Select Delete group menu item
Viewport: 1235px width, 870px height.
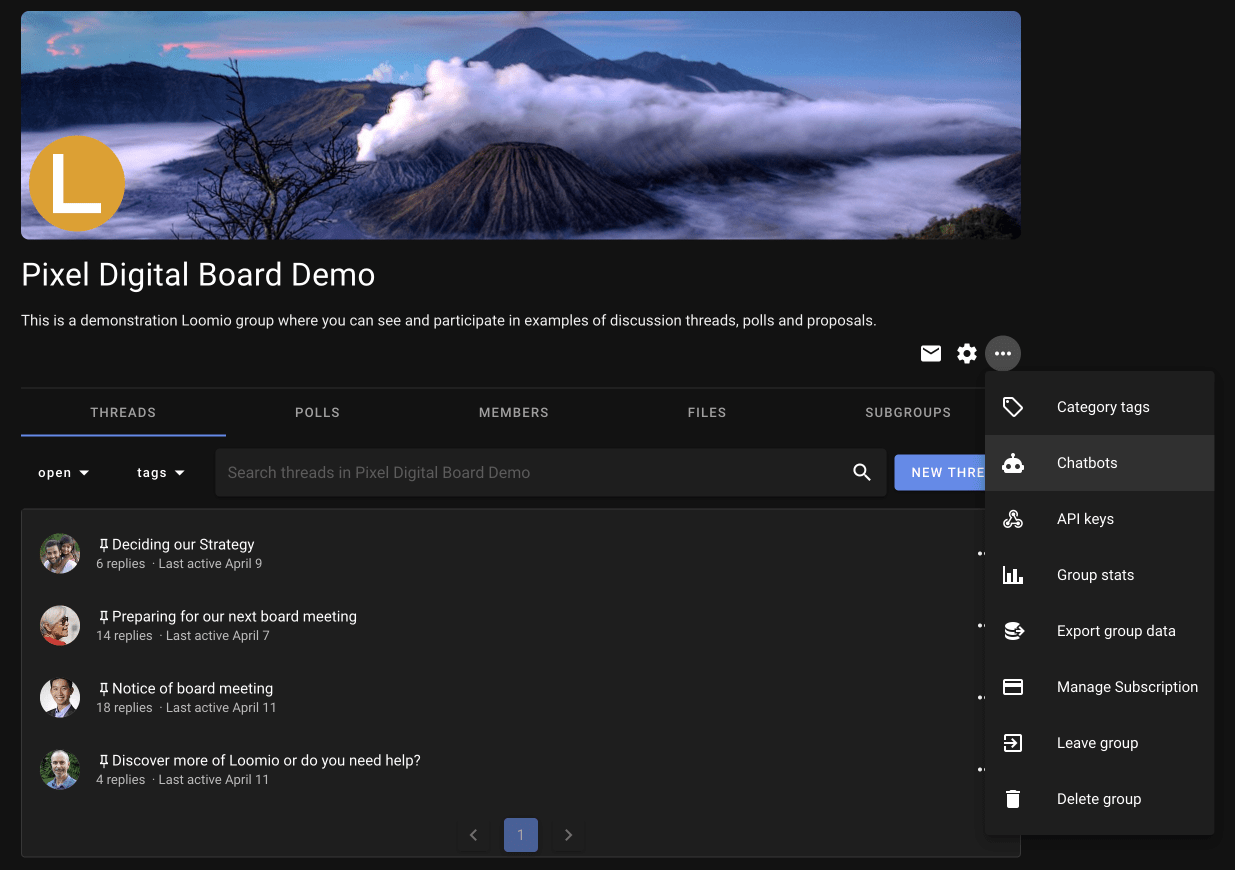click(x=1100, y=799)
